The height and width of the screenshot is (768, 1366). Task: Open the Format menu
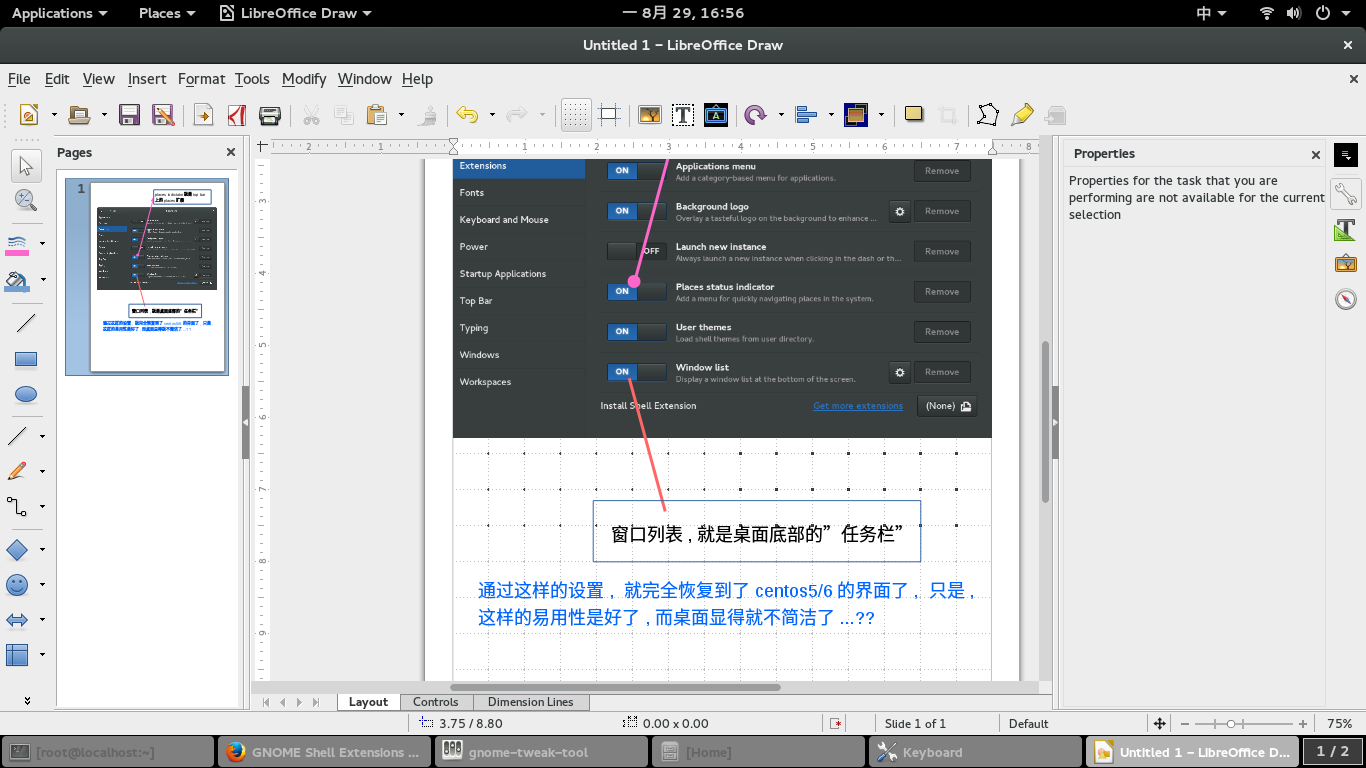coord(202,79)
